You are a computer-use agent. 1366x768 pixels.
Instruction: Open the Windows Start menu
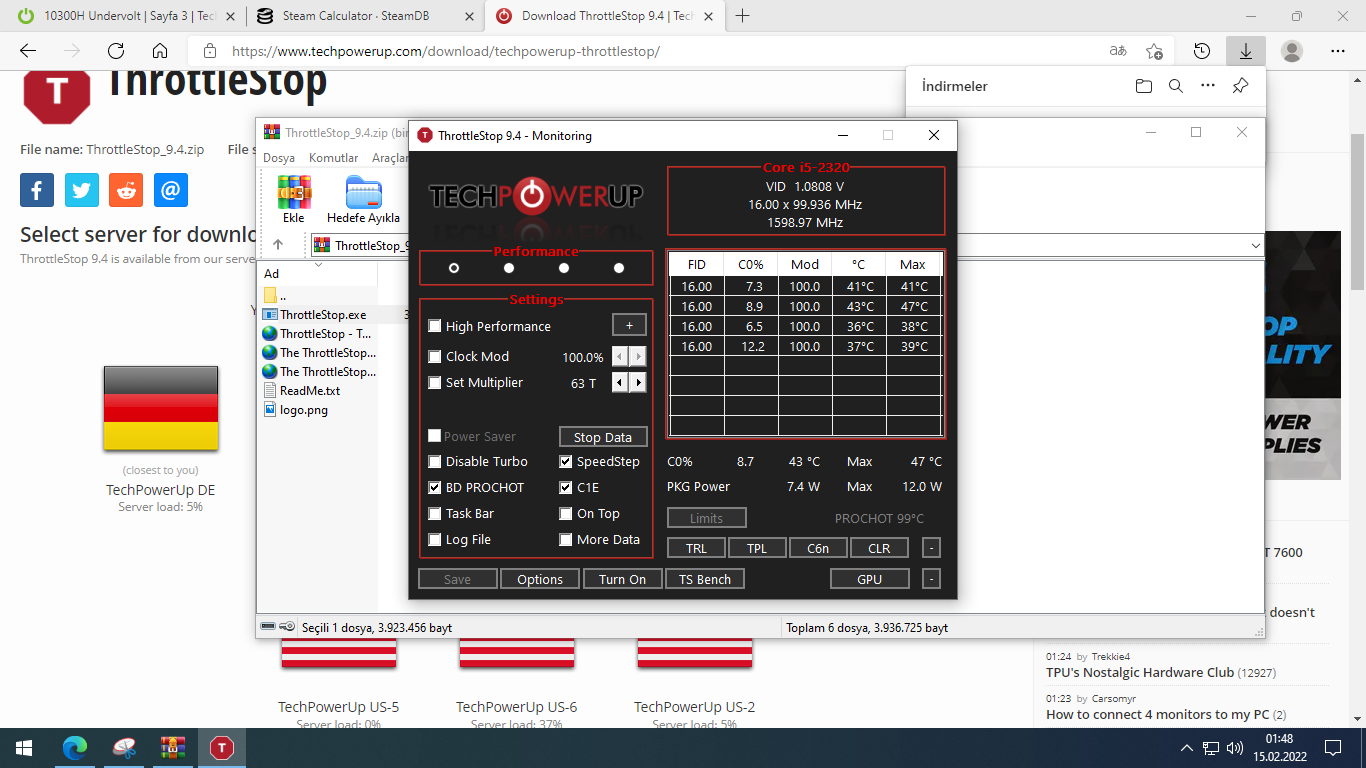(24, 748)
